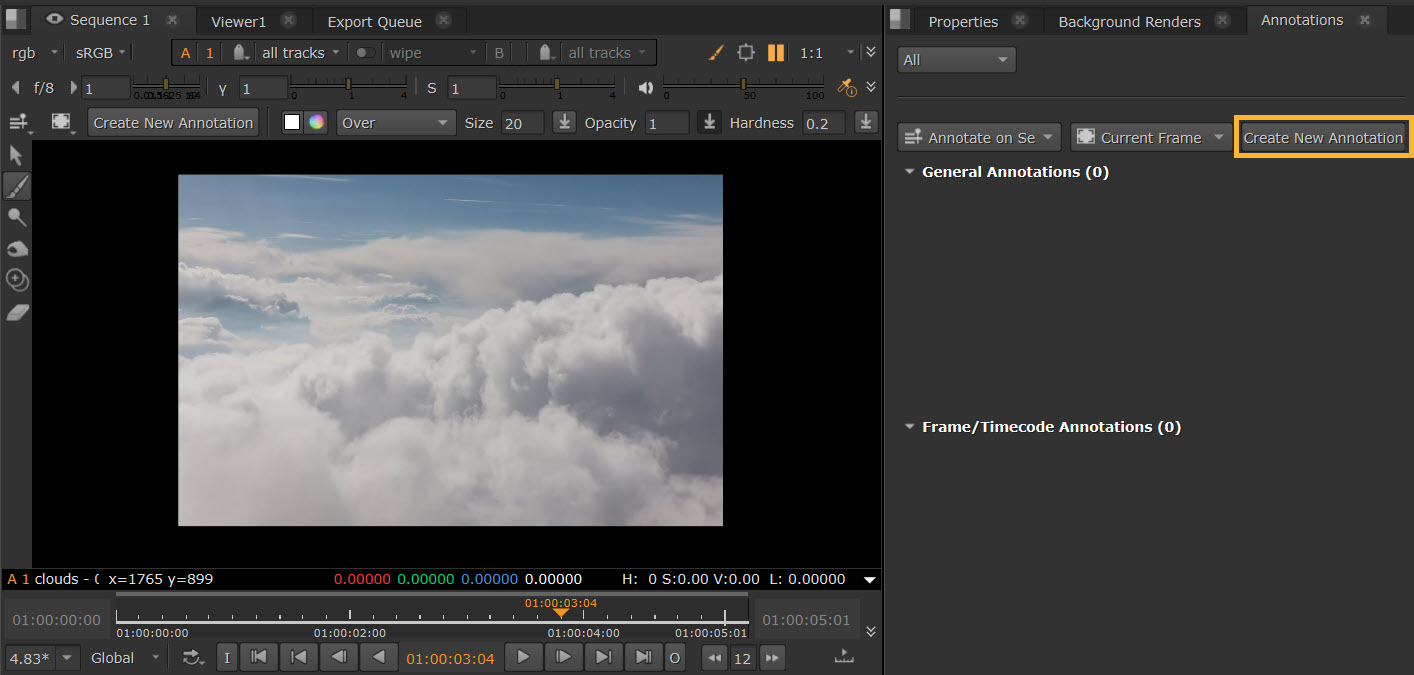Toggle the audio mute speaker icon
The width and height of the screenshot is (1414, 675).
(646, 88)
